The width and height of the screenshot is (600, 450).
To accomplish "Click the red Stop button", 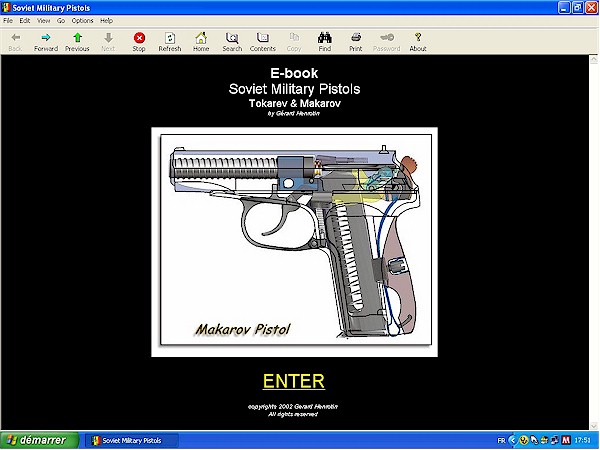I will tap(139, 41).
